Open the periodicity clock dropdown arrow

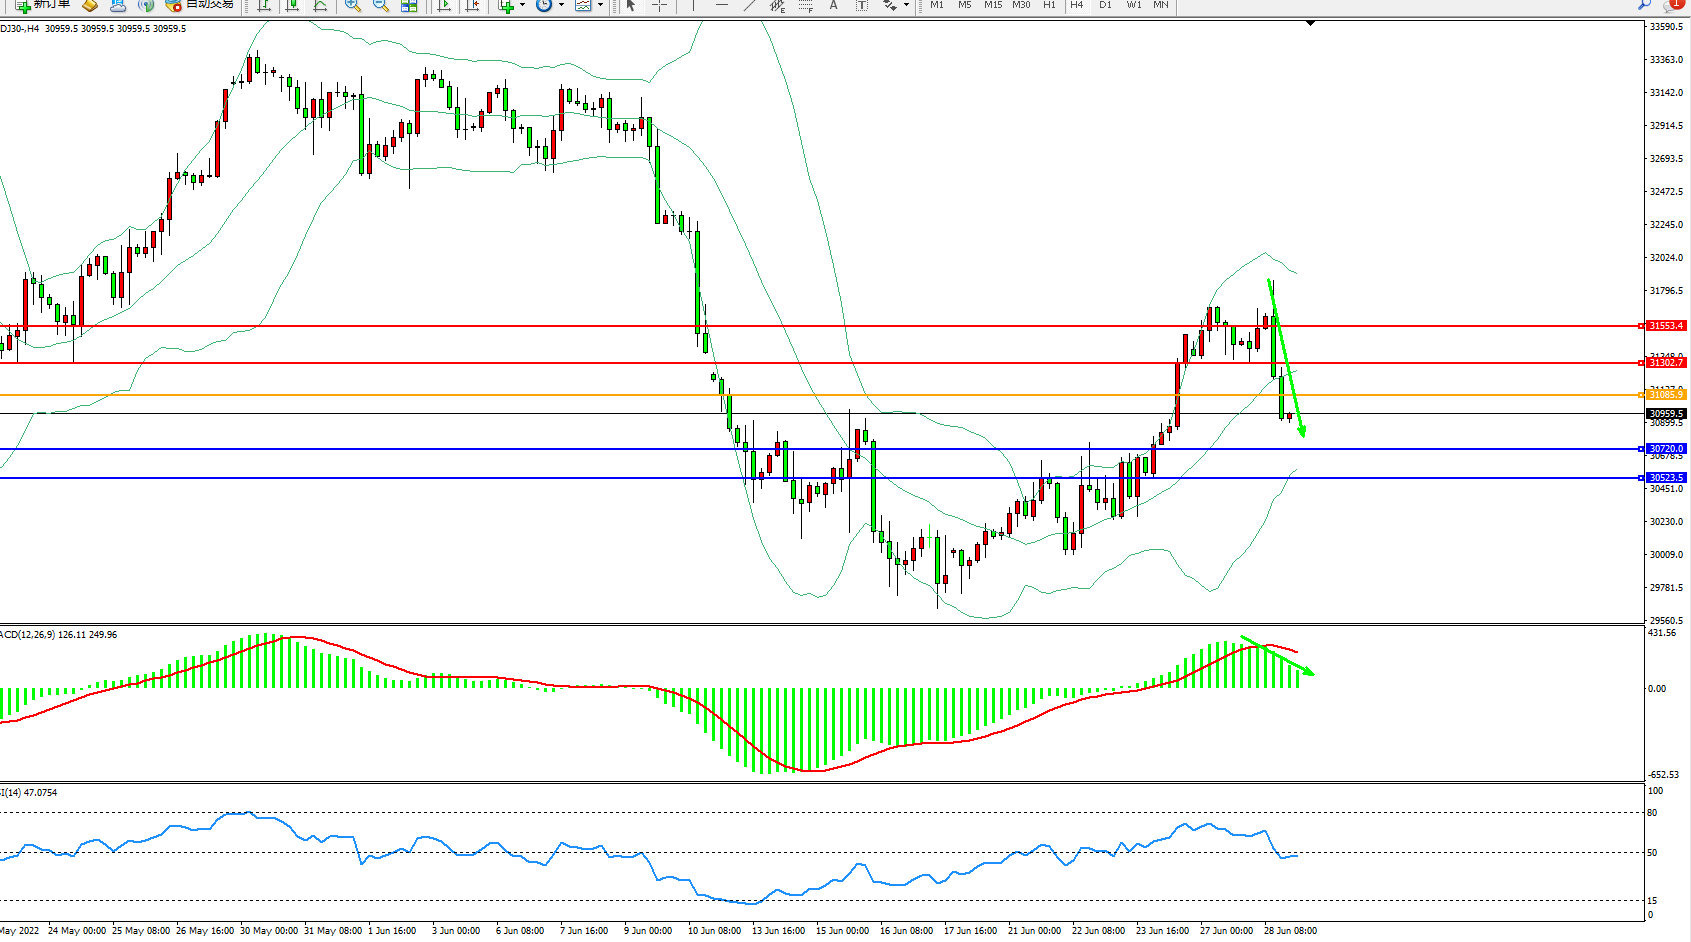pyautogui.click(x=561, y=5)
